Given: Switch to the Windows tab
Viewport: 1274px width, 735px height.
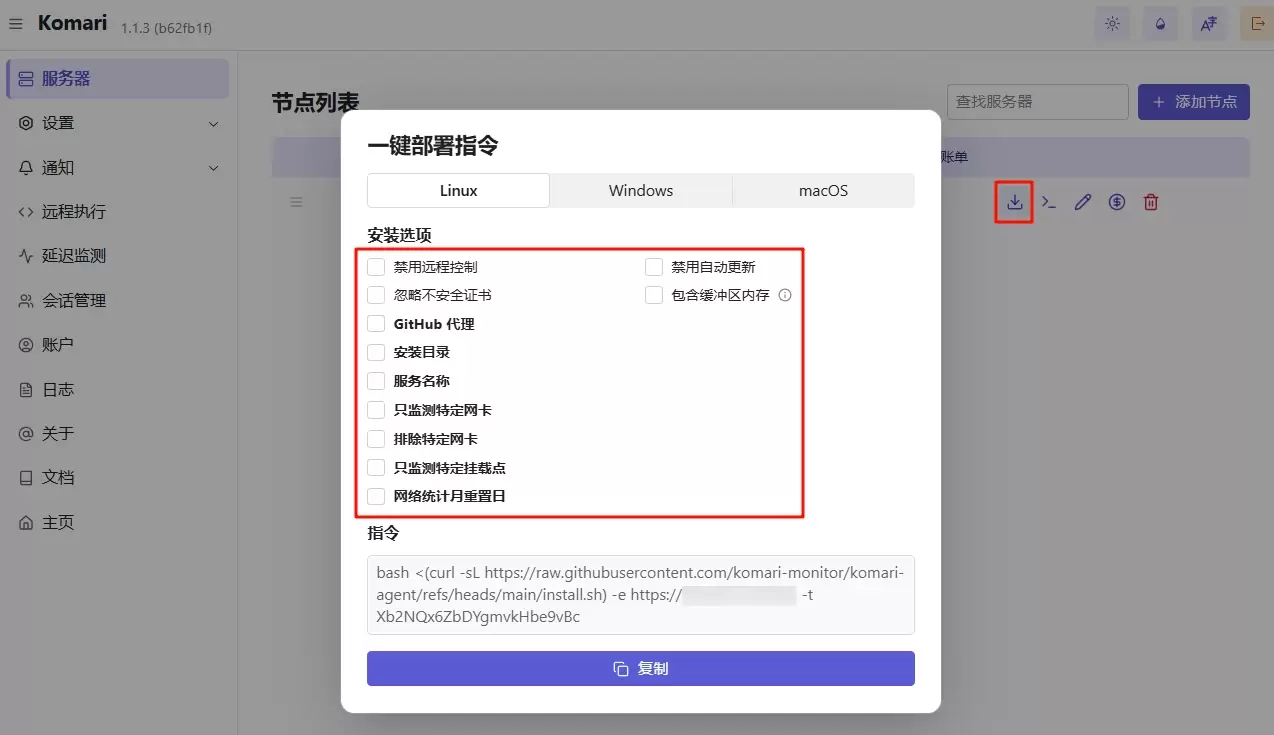Looking at the screenshot, I should [641, 190].
